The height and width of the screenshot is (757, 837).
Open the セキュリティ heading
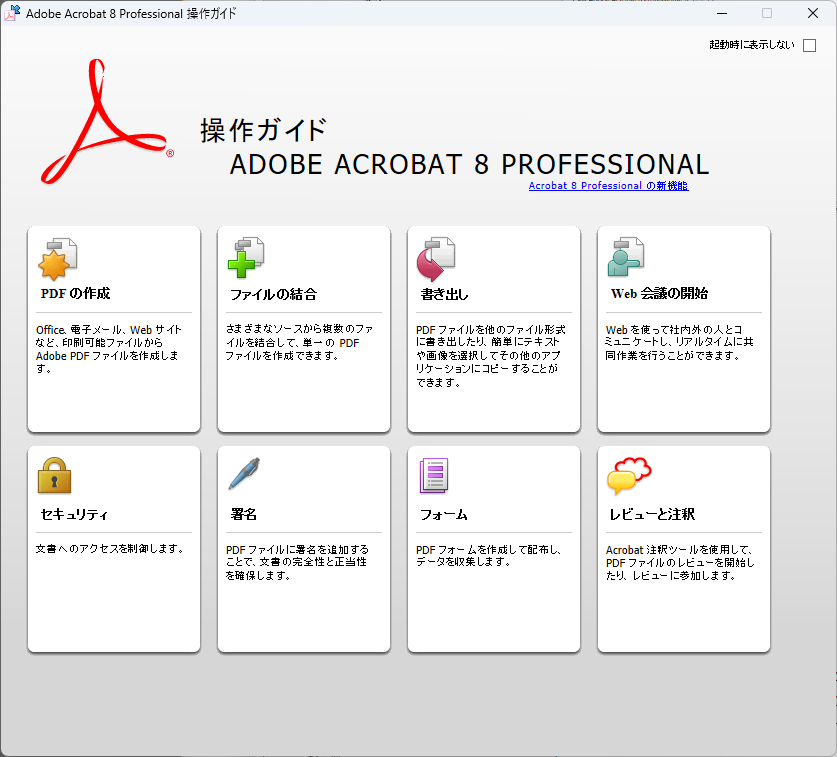(74, 514)
